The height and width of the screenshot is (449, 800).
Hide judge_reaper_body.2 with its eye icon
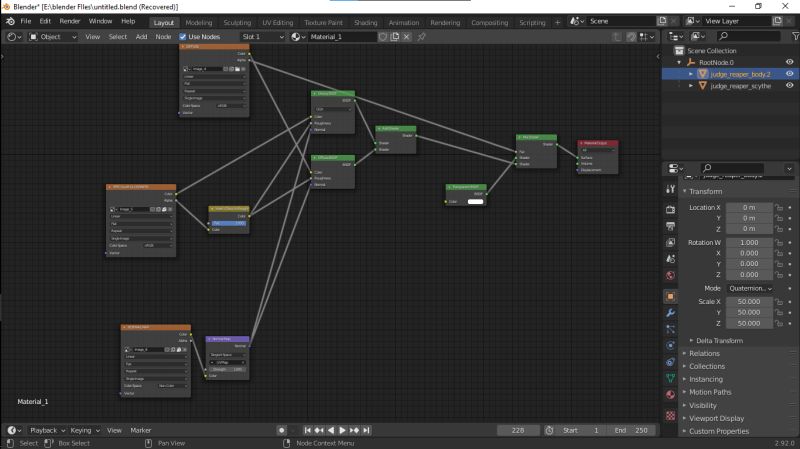click(789, 74)
